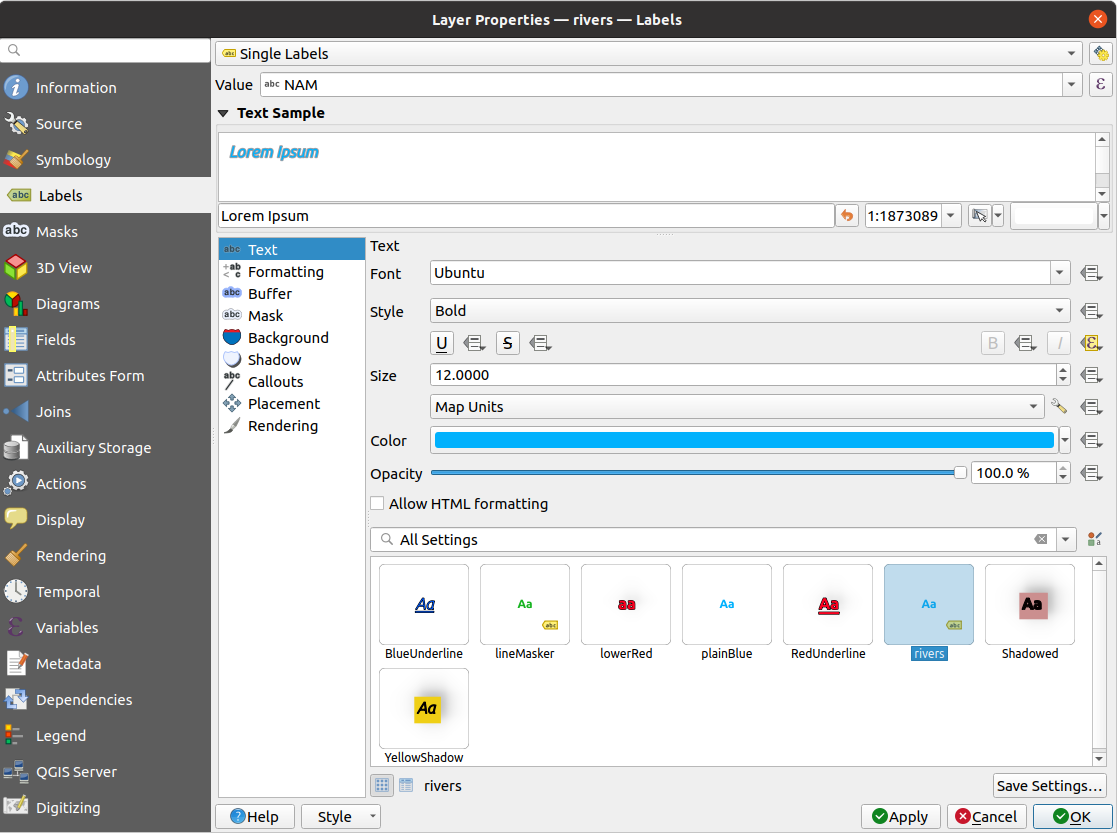
Task: Switch to icon view for text formats
Action: click(x=381, y=786)
